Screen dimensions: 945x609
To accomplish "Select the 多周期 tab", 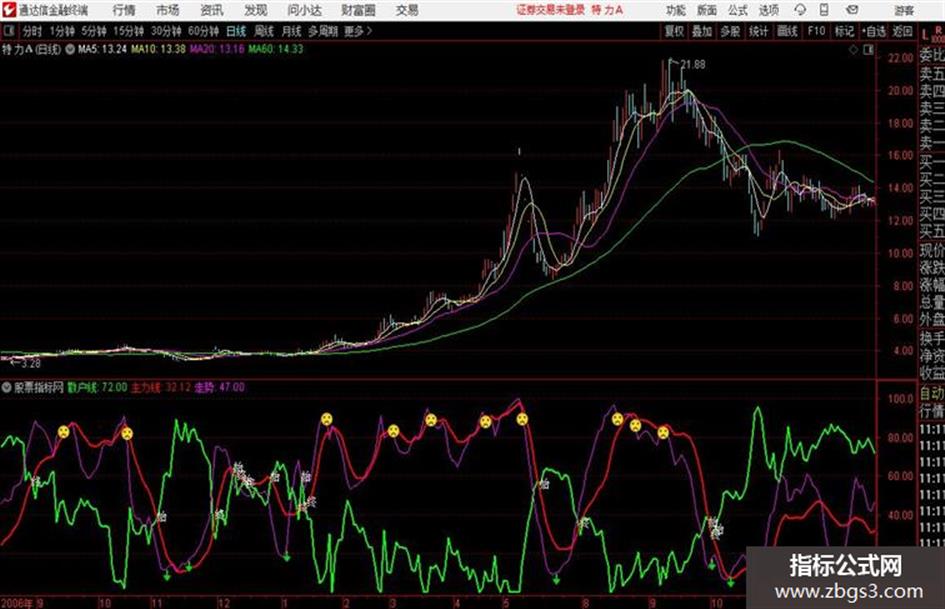I will coord(323,31).
